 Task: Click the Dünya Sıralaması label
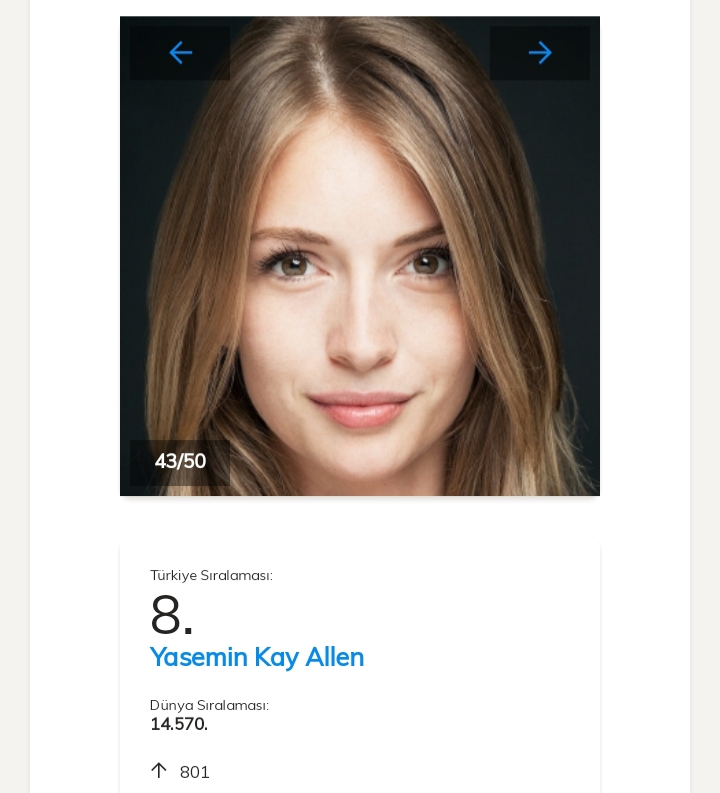click(209, 705)
